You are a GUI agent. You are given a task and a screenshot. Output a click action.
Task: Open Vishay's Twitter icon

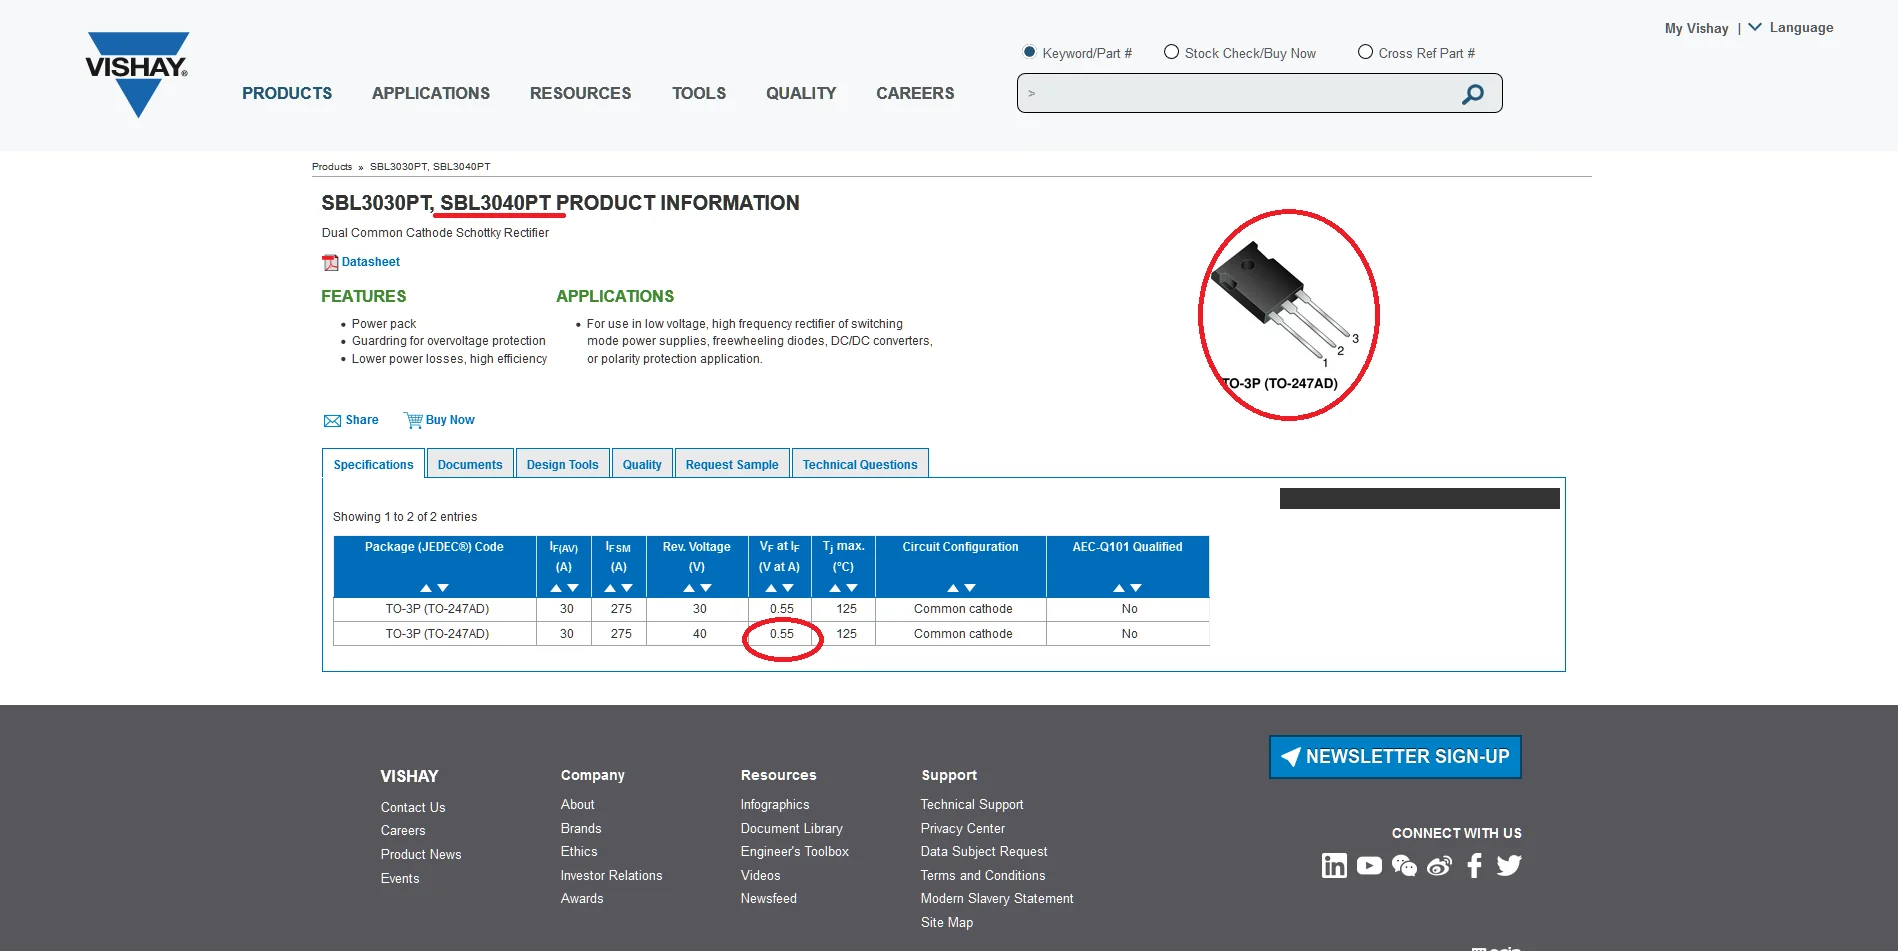pos(1509,865)
